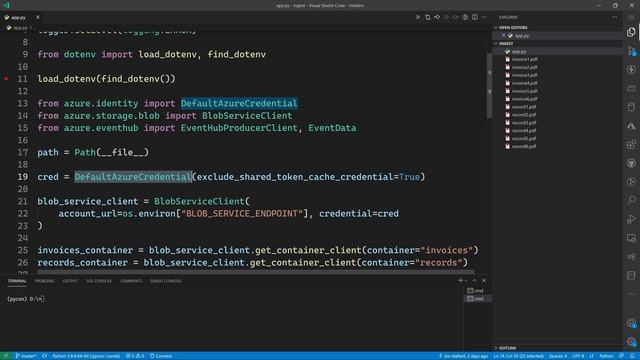Open invoice1.pdf in the Explorer tree

pos(524,59)
